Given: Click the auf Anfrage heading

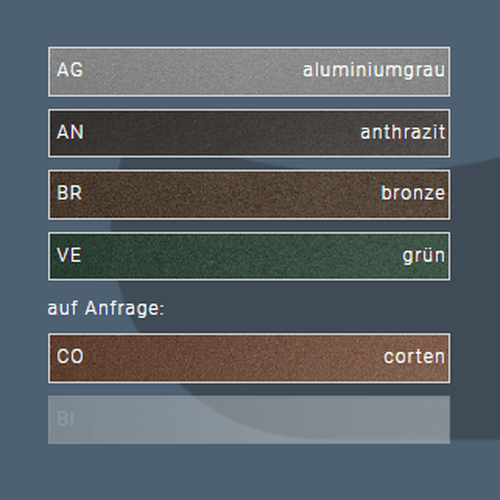Looking at the screenshot, I should [x=106, y=308].
